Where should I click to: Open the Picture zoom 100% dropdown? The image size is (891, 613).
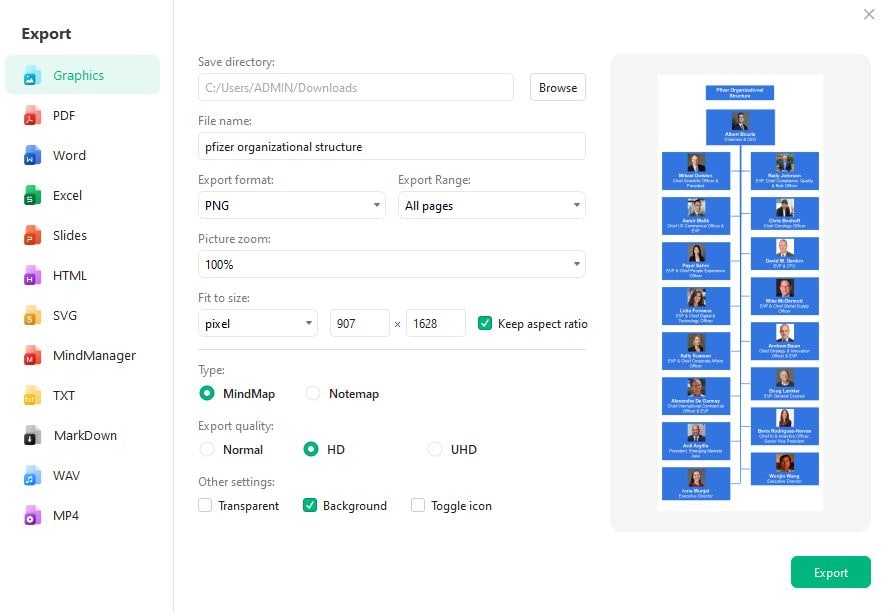(x=392, y=264)
